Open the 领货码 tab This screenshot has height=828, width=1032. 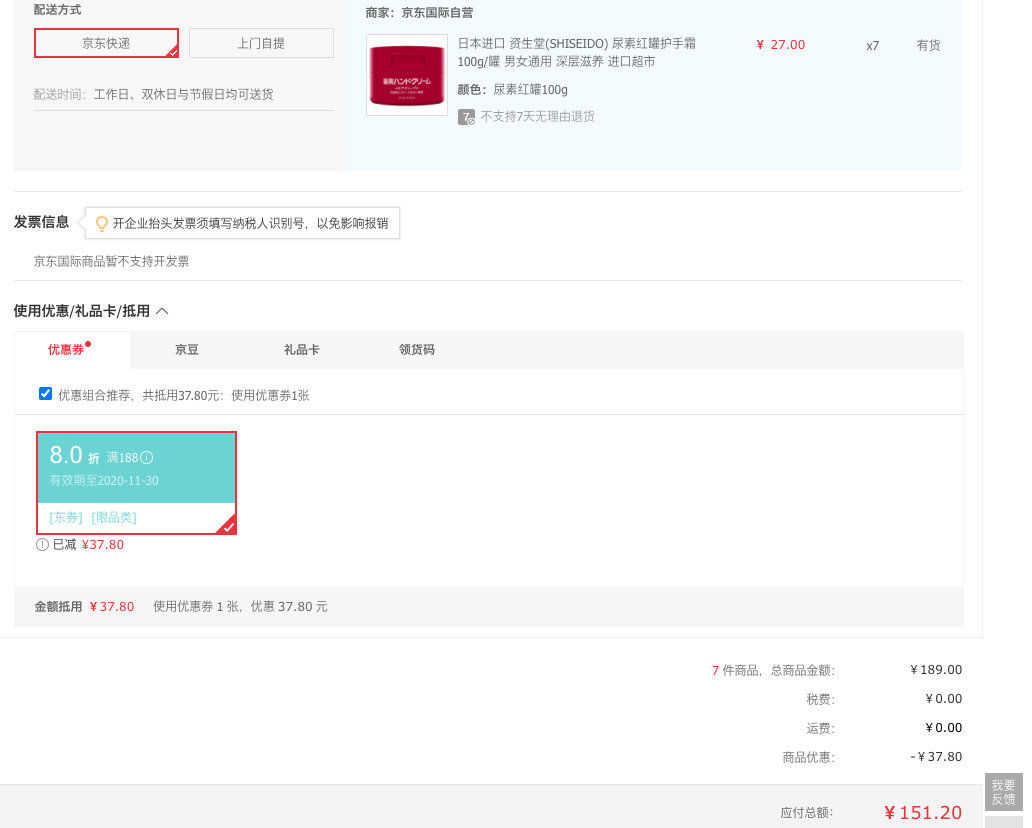pos(417,349)
